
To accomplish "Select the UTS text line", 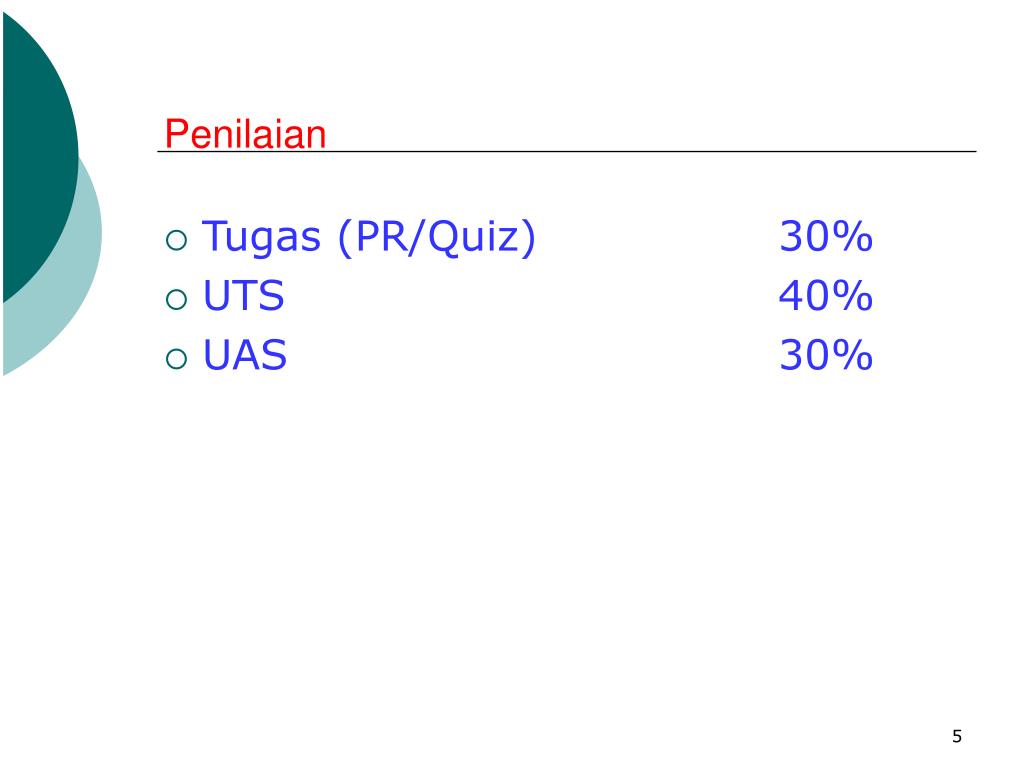I will point(244,296).
